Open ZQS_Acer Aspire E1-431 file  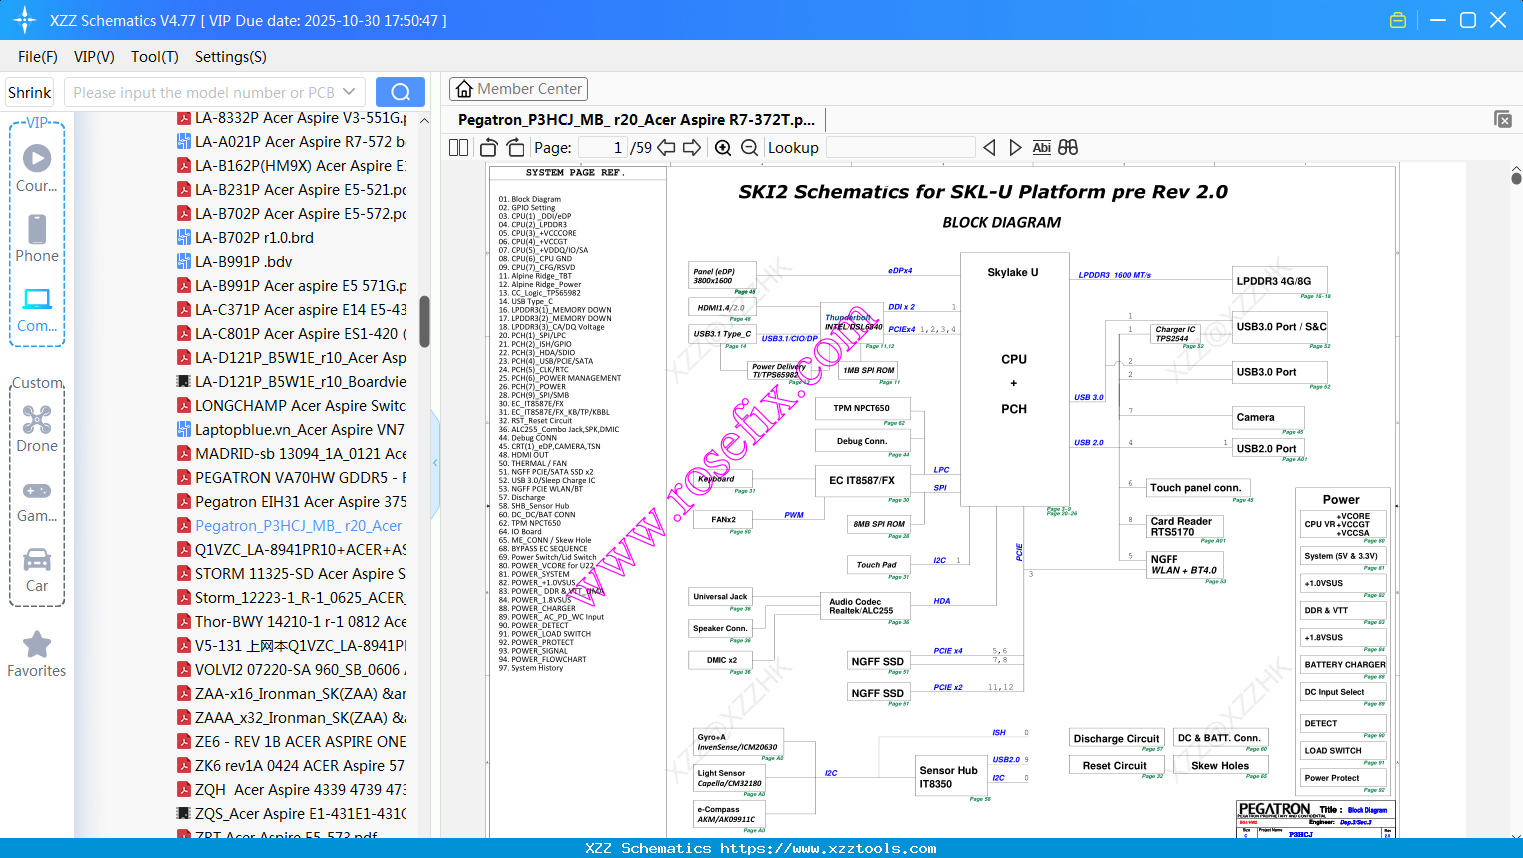[x=292, y=814]
